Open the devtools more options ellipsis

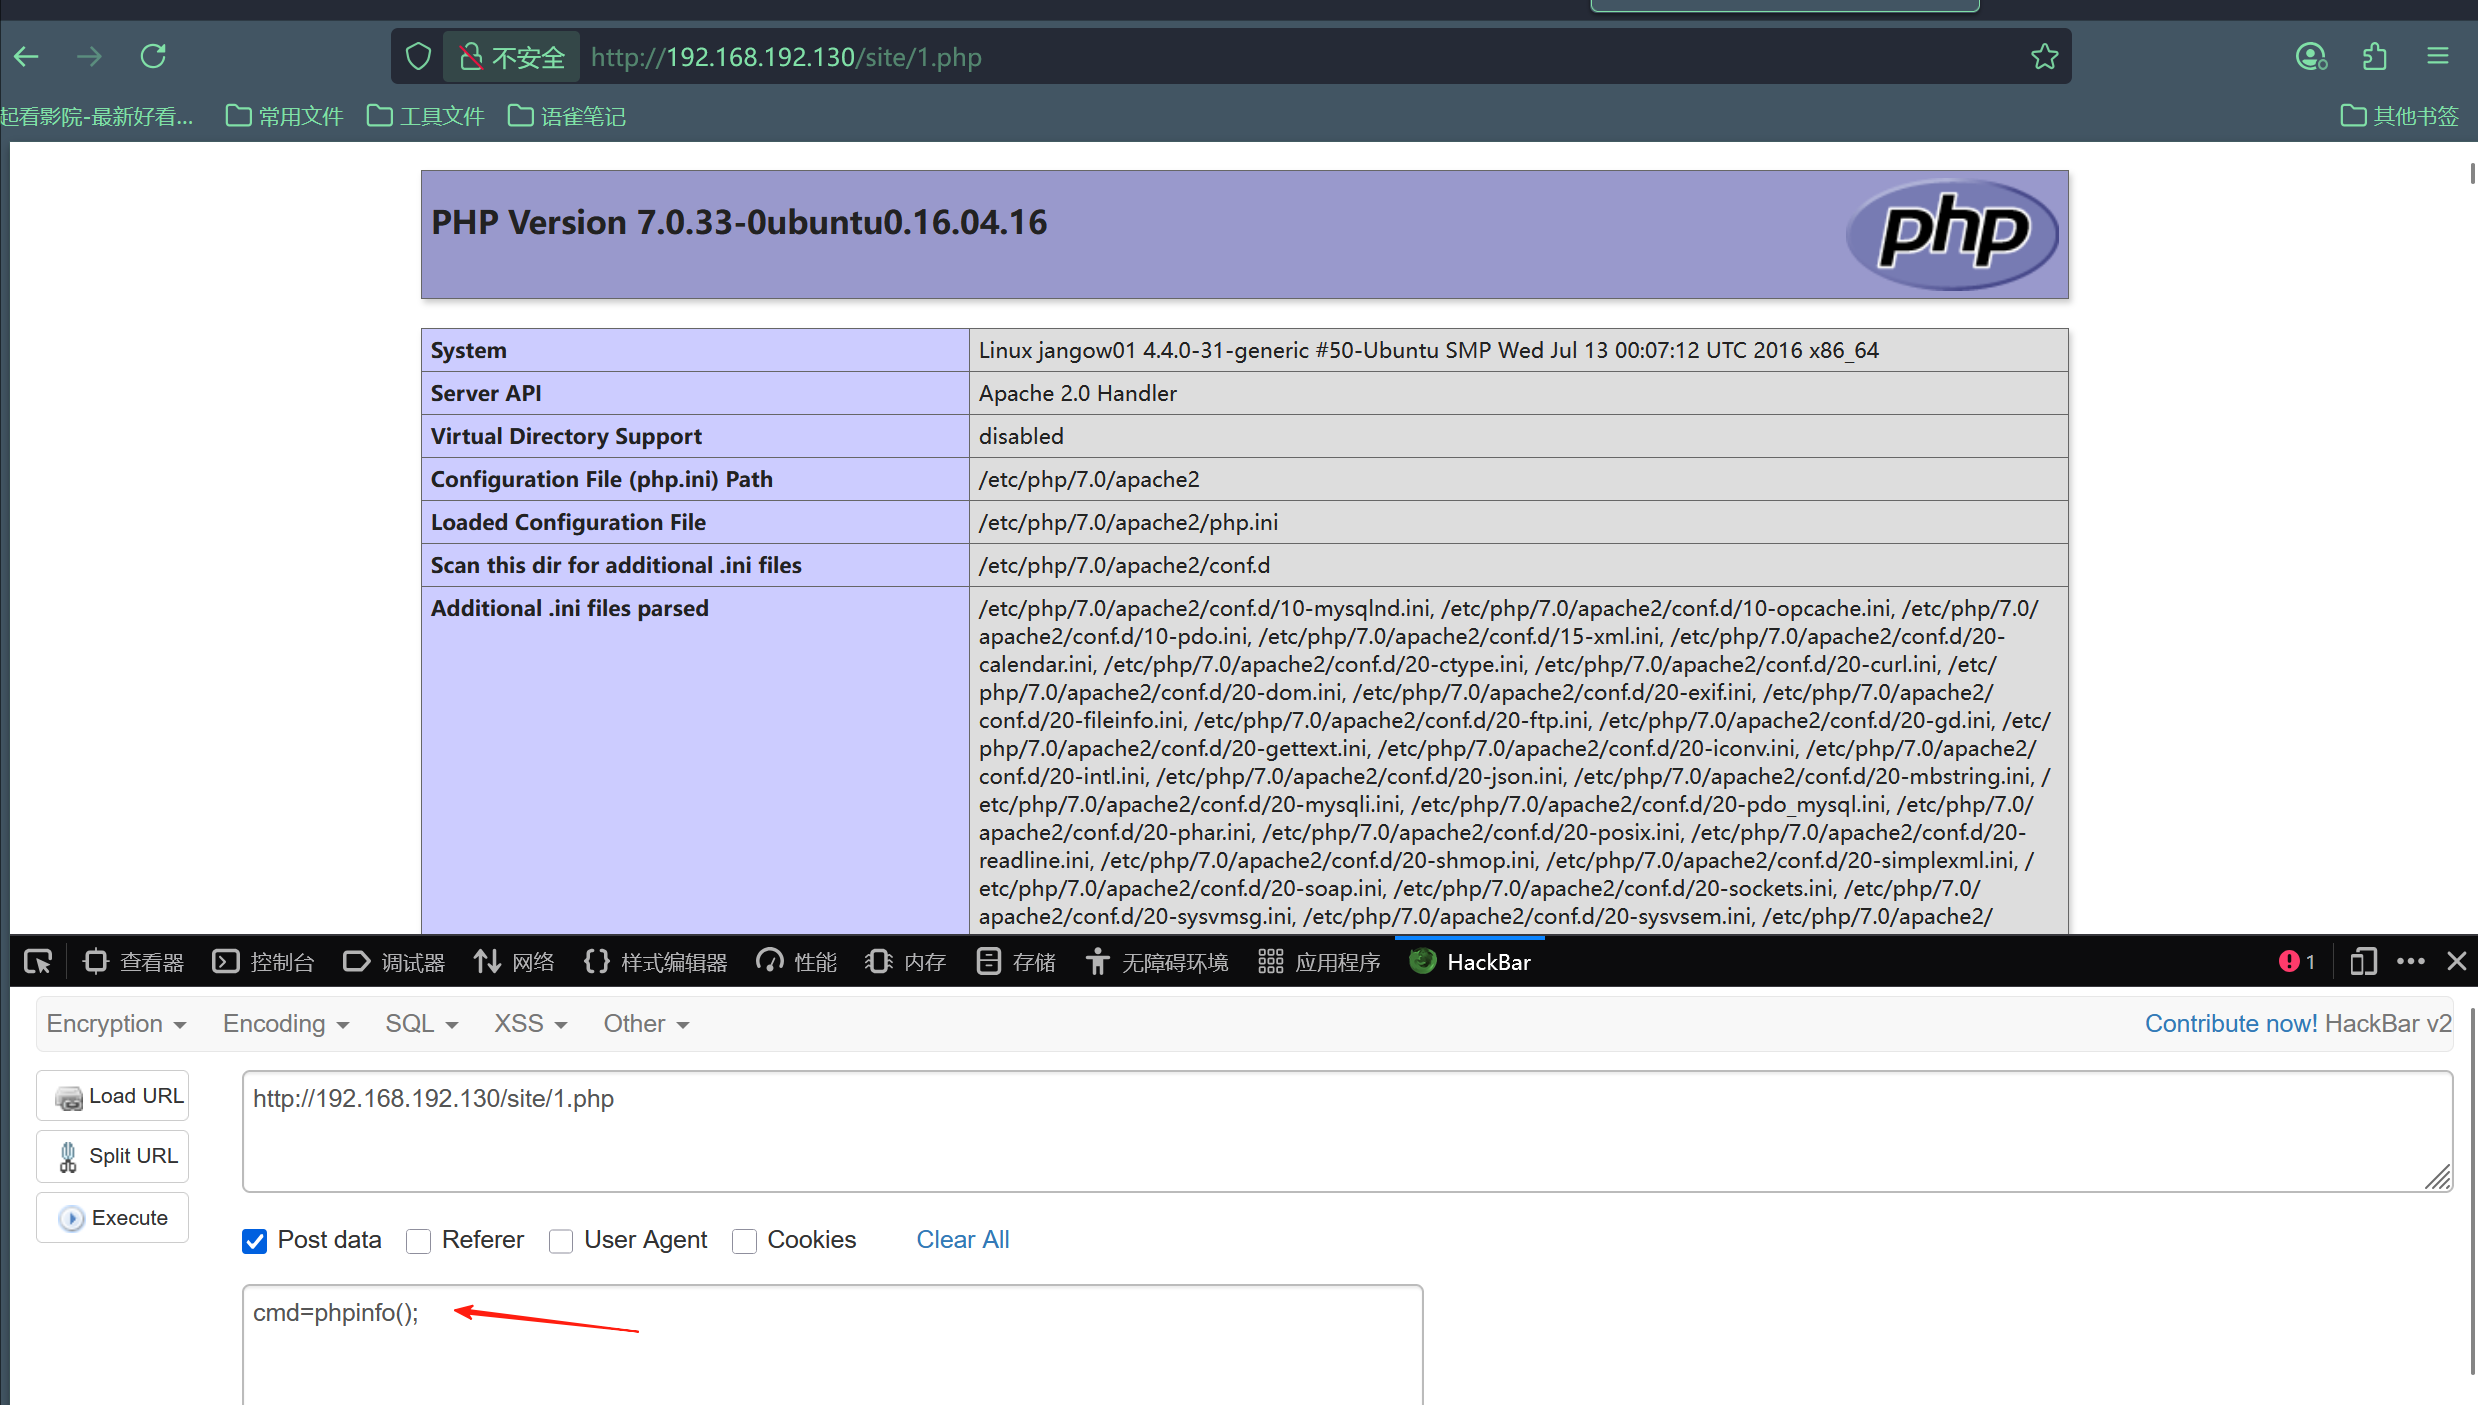[2410, 962]
